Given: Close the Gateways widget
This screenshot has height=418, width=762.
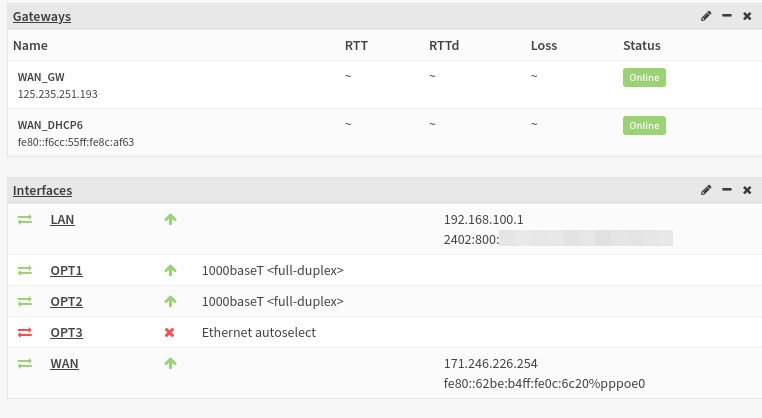Looking at the screenshot, I should click(x=747, y=17).
